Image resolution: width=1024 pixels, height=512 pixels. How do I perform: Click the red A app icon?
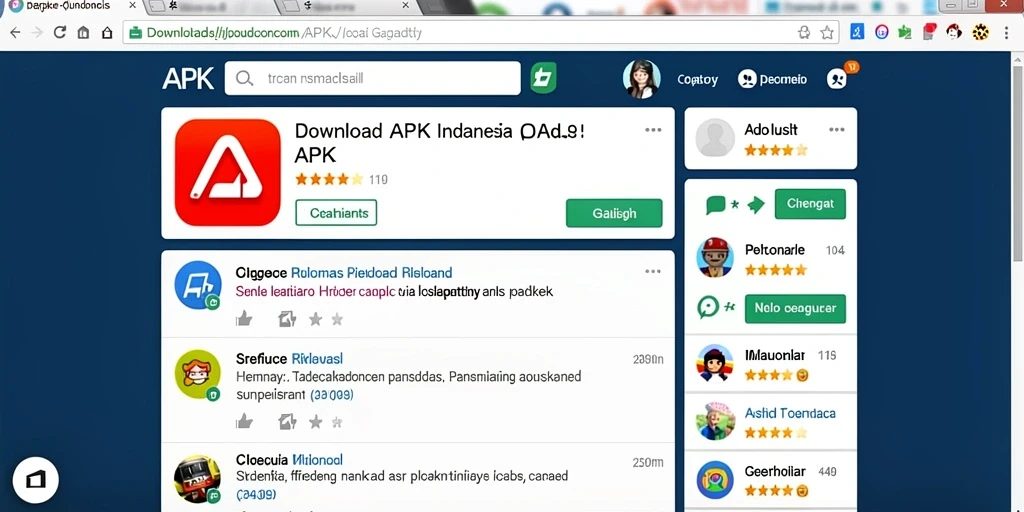228,172
